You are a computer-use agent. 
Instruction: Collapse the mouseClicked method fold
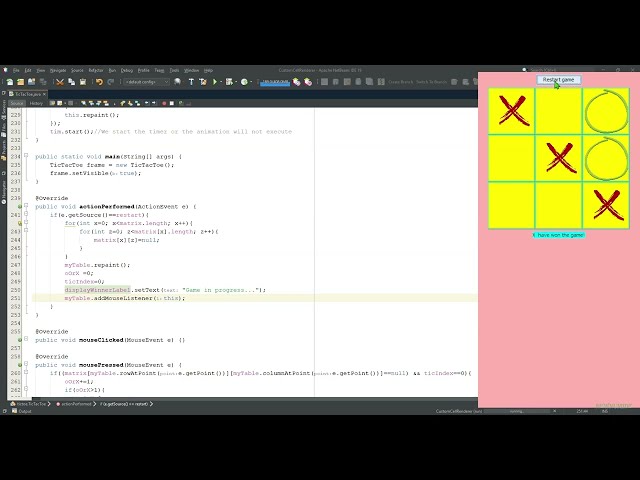click(26, 339)
